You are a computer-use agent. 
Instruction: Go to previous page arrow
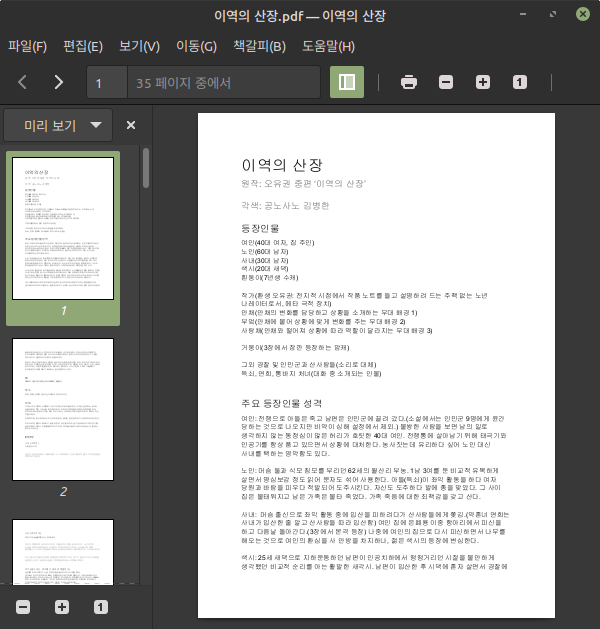click(22, 82)
